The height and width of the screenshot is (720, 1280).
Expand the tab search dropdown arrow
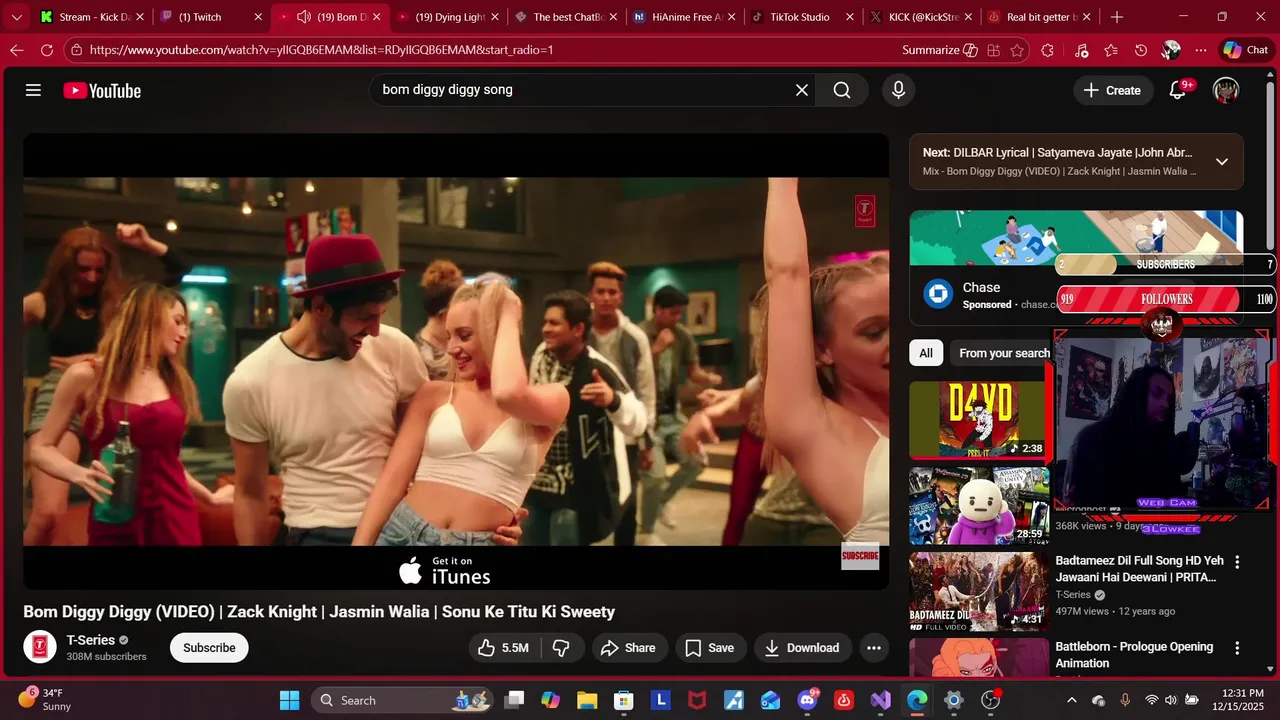[16, 17]
